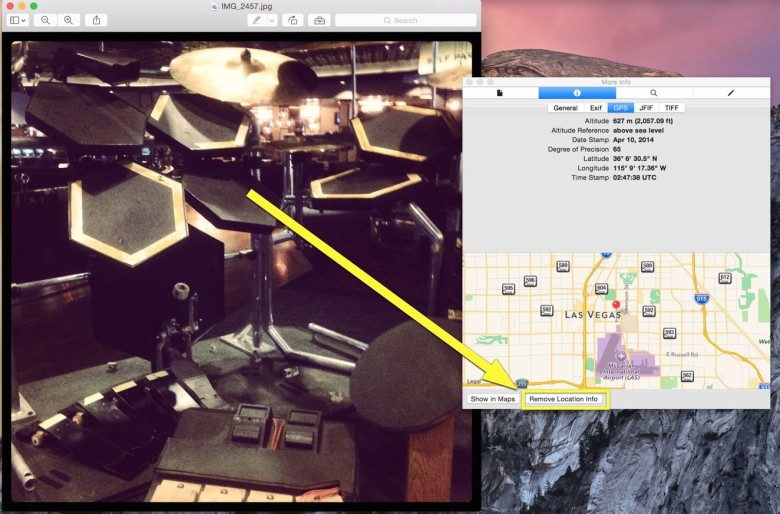Switch to the TIFF segment
This screenshot has height=514, width=780.
(x=671, y=108)
